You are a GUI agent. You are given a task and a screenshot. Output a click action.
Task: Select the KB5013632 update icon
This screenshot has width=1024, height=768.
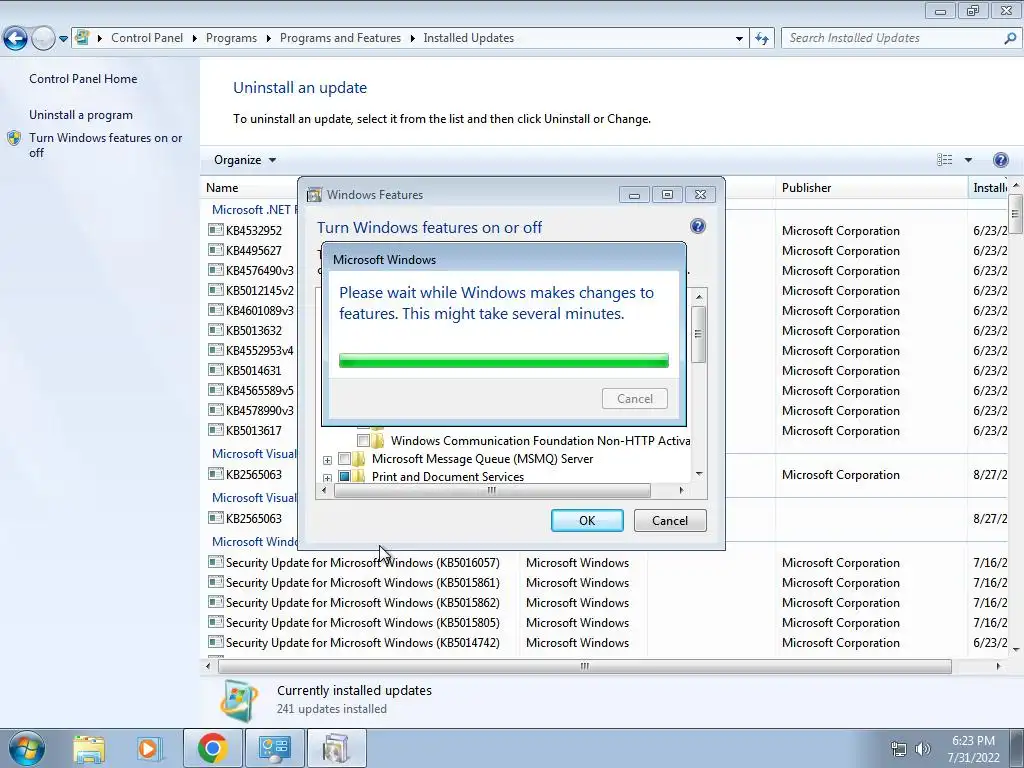216,330
